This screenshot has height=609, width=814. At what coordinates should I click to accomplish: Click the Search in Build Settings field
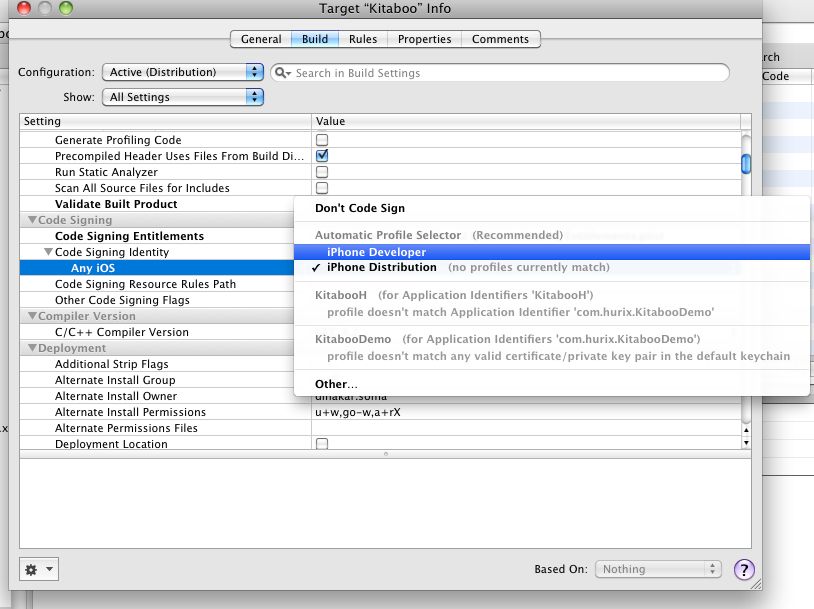point(499,73)
